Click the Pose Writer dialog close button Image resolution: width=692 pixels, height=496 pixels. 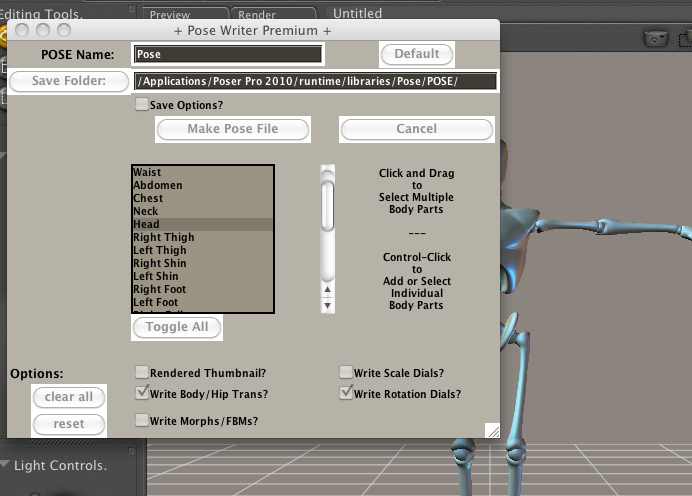[22, 30]
